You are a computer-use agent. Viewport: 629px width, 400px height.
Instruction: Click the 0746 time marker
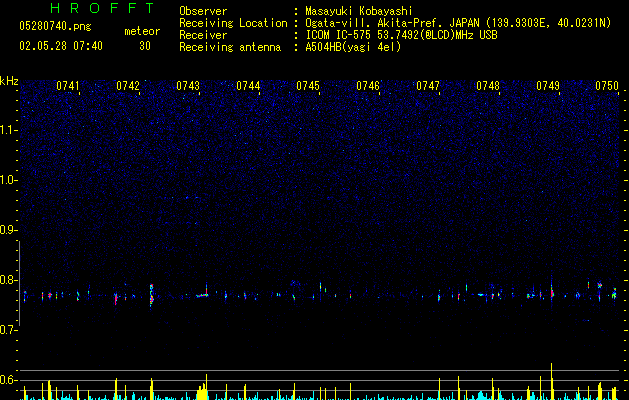click(x=368, y=86)
